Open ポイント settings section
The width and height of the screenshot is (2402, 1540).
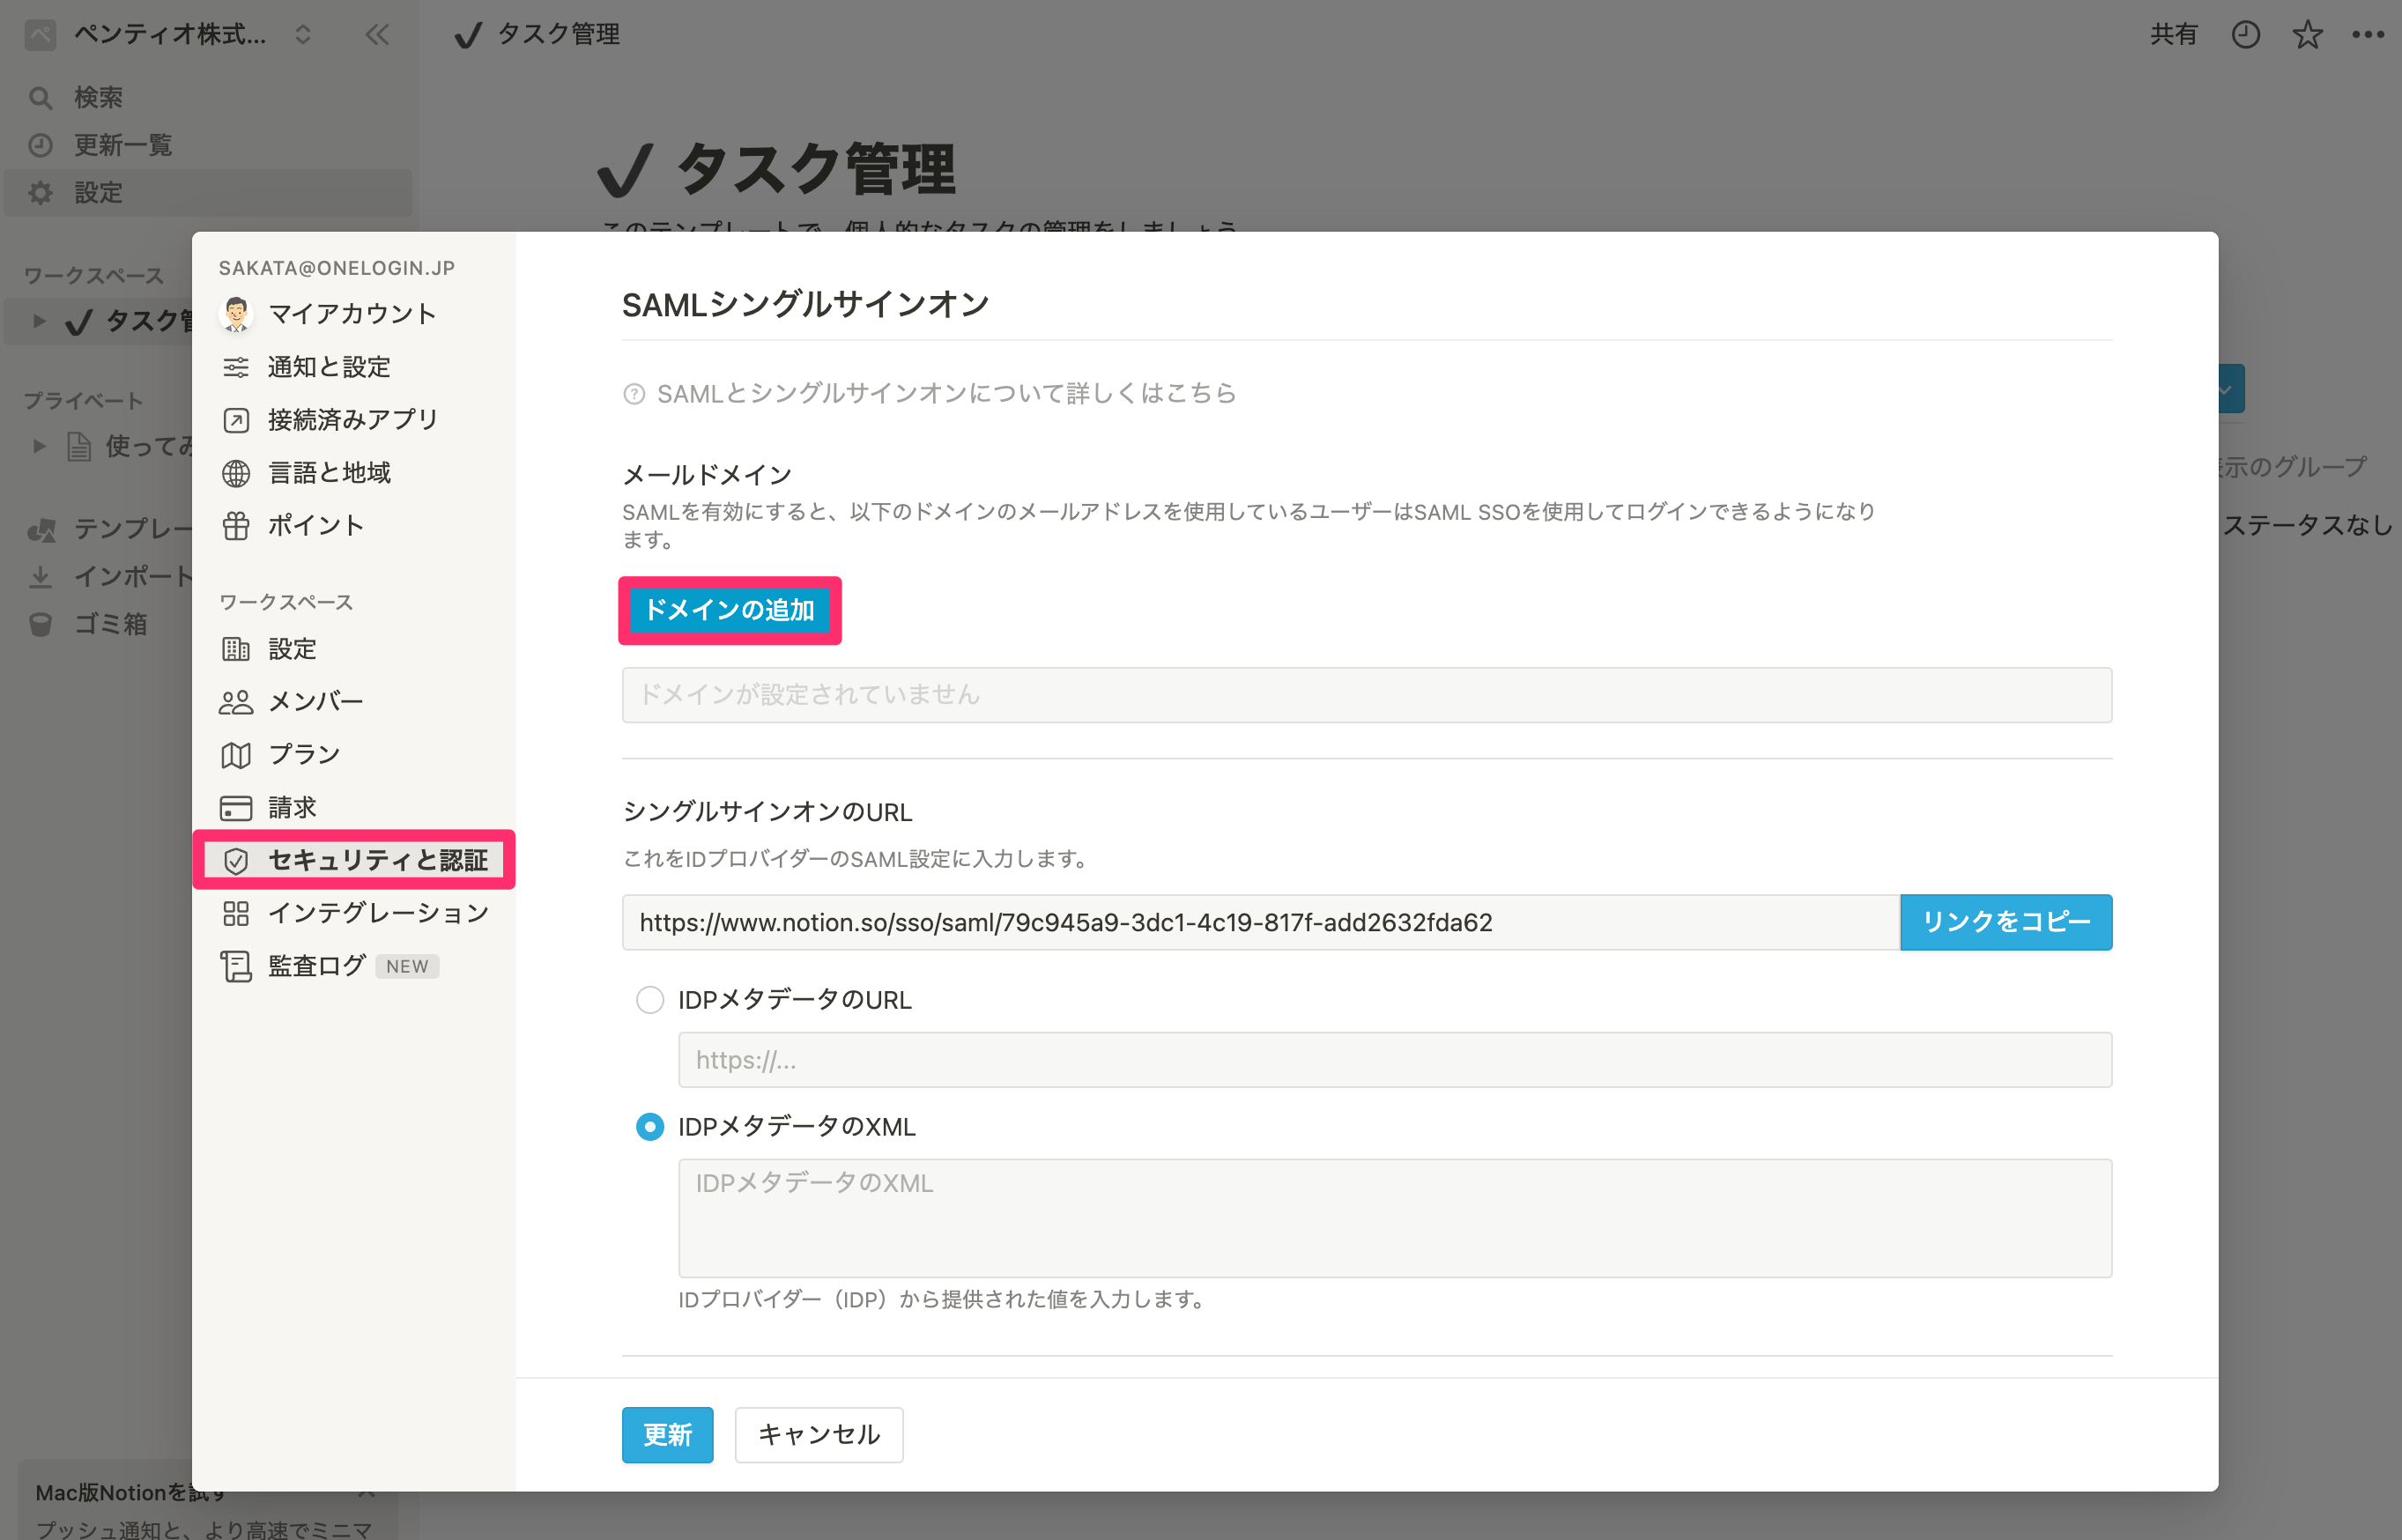point(354,526)
